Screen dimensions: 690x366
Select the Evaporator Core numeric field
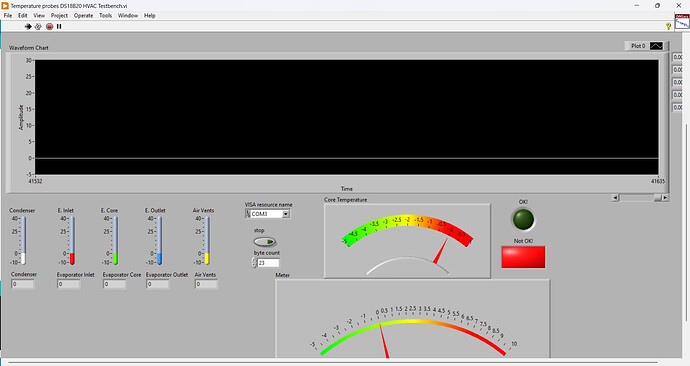click(114, 284)
